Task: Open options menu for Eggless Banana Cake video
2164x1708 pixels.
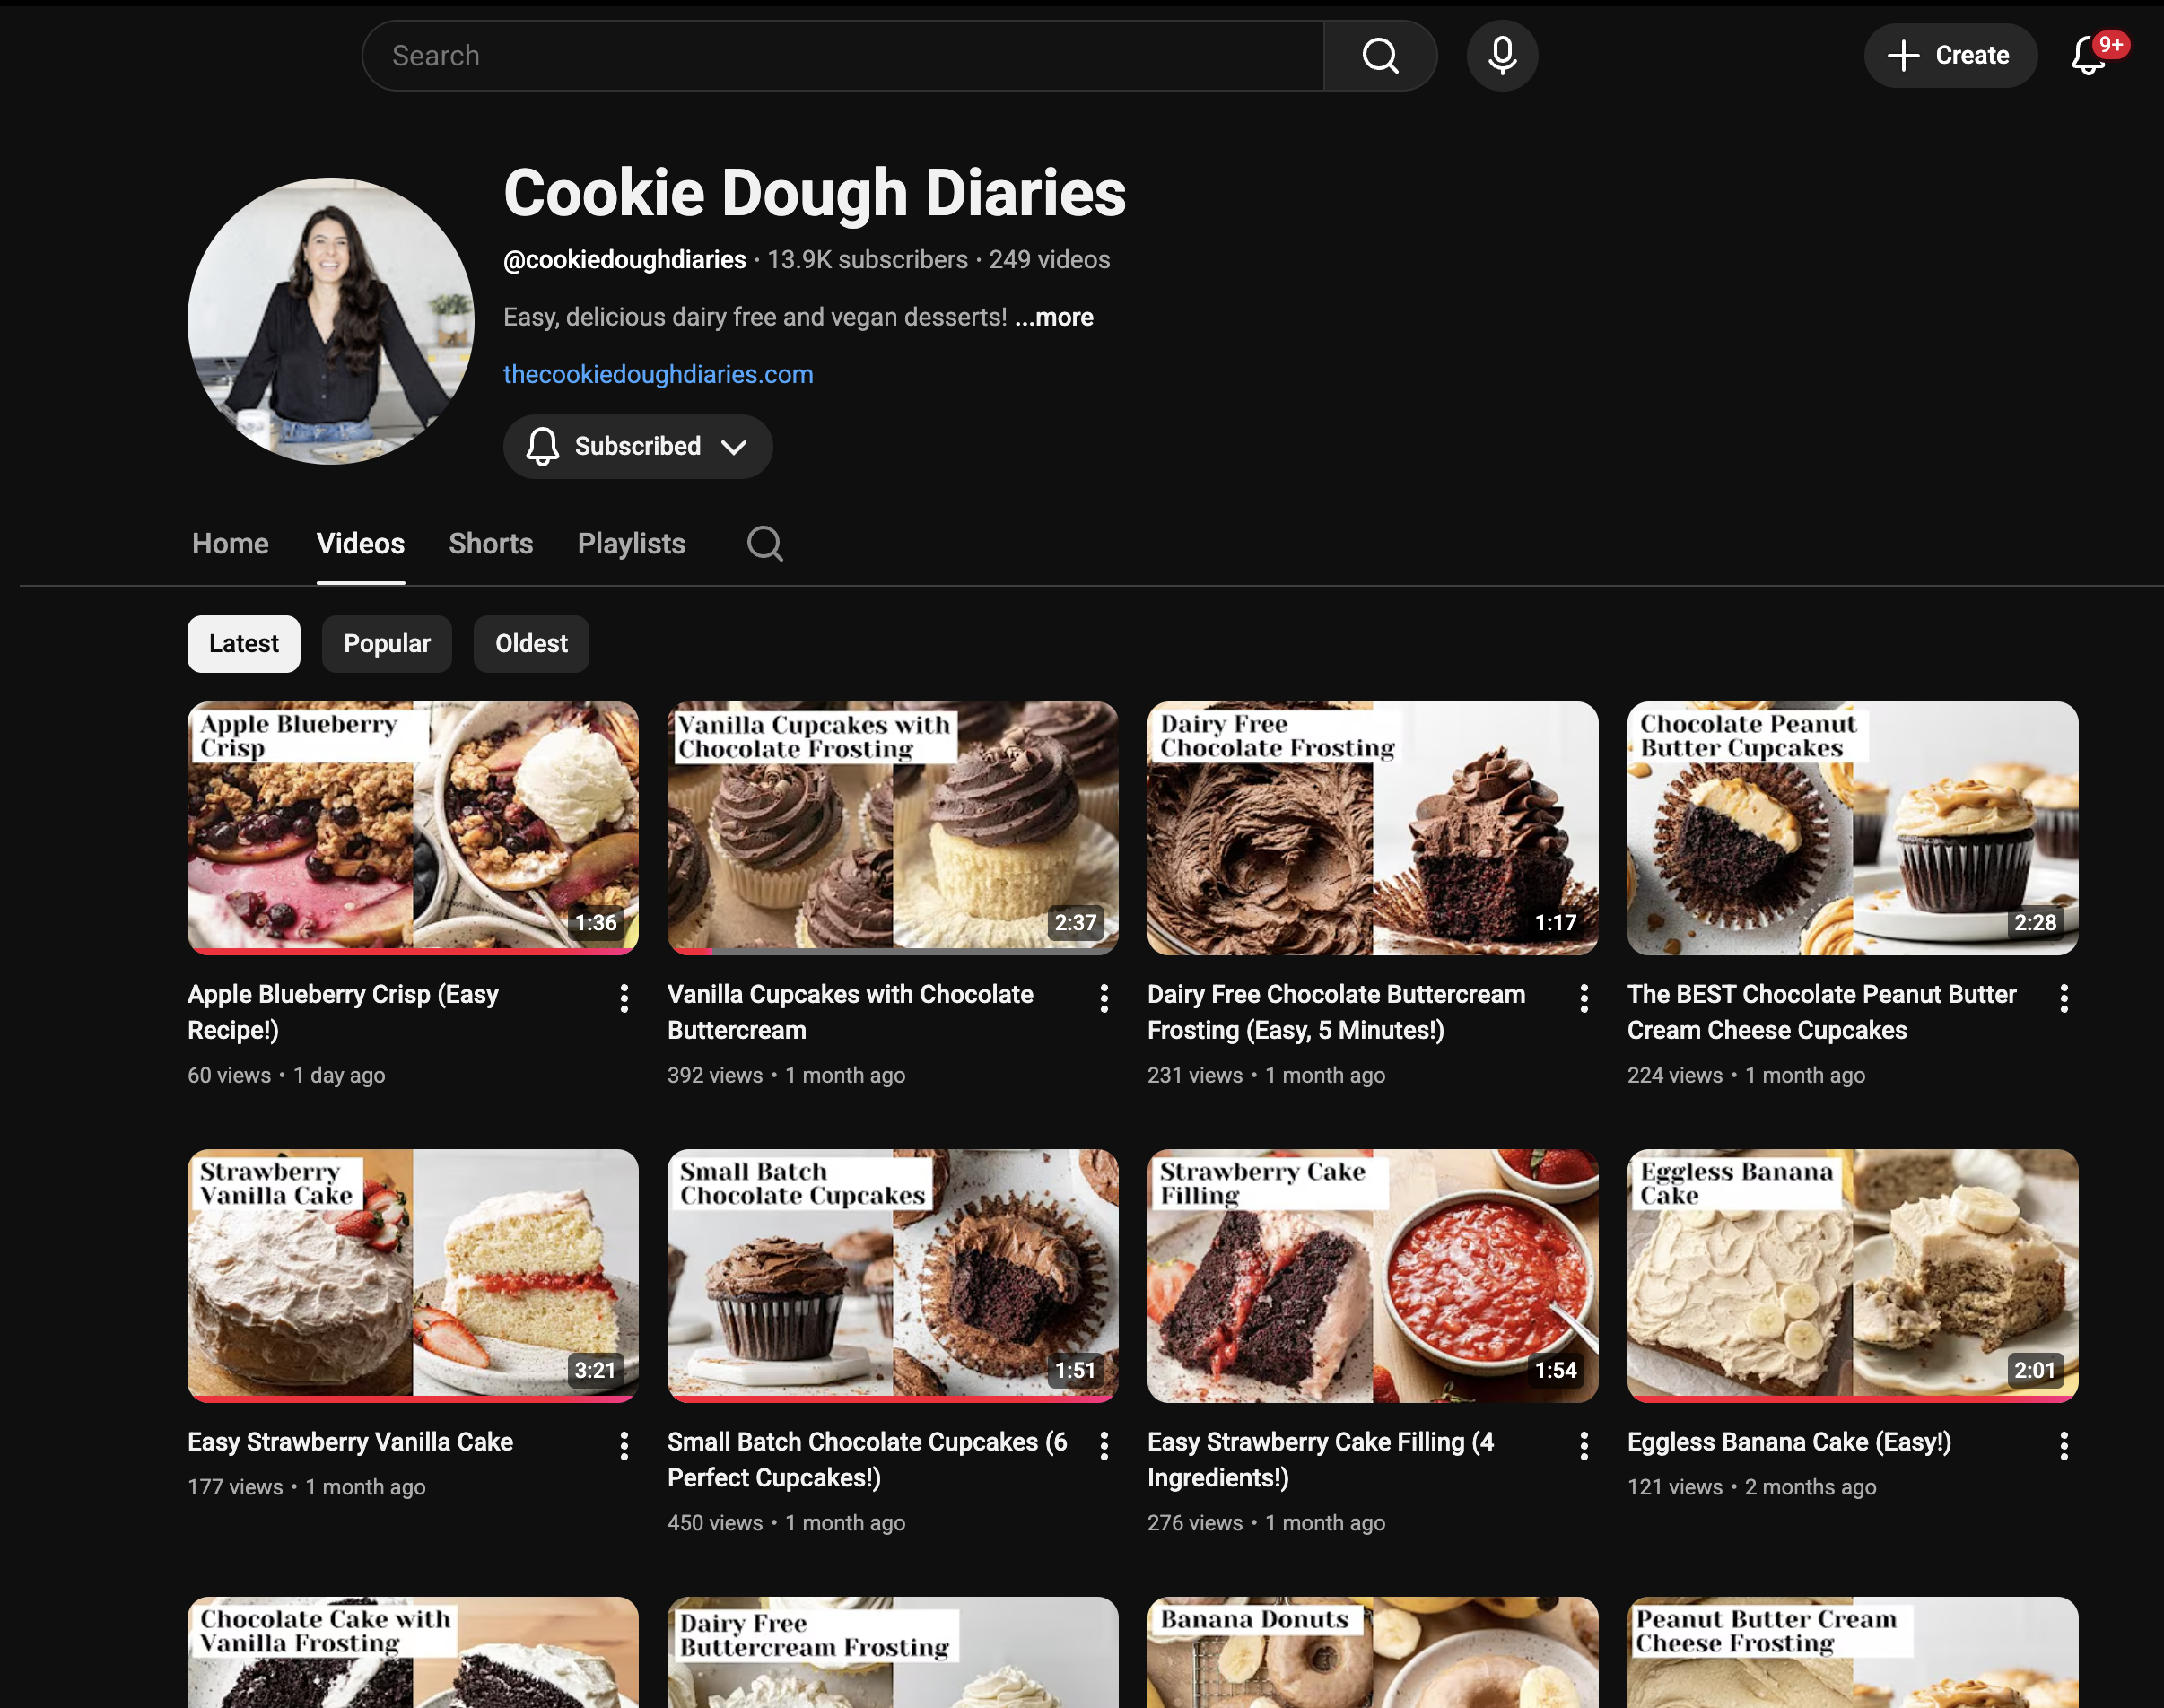Action: (x=2063, y=1445)
